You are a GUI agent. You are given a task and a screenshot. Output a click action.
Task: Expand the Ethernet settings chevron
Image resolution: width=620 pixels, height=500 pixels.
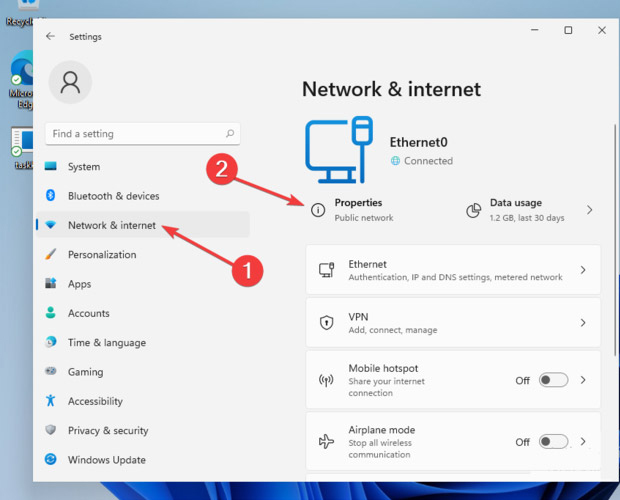coord(583,270)
